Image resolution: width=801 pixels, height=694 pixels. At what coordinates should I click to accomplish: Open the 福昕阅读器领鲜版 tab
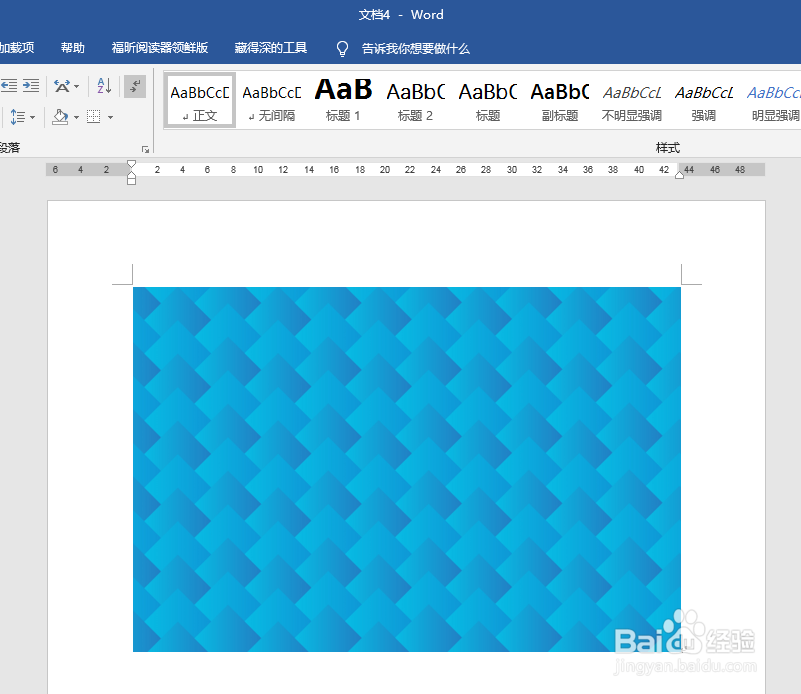tap(160, 47)
